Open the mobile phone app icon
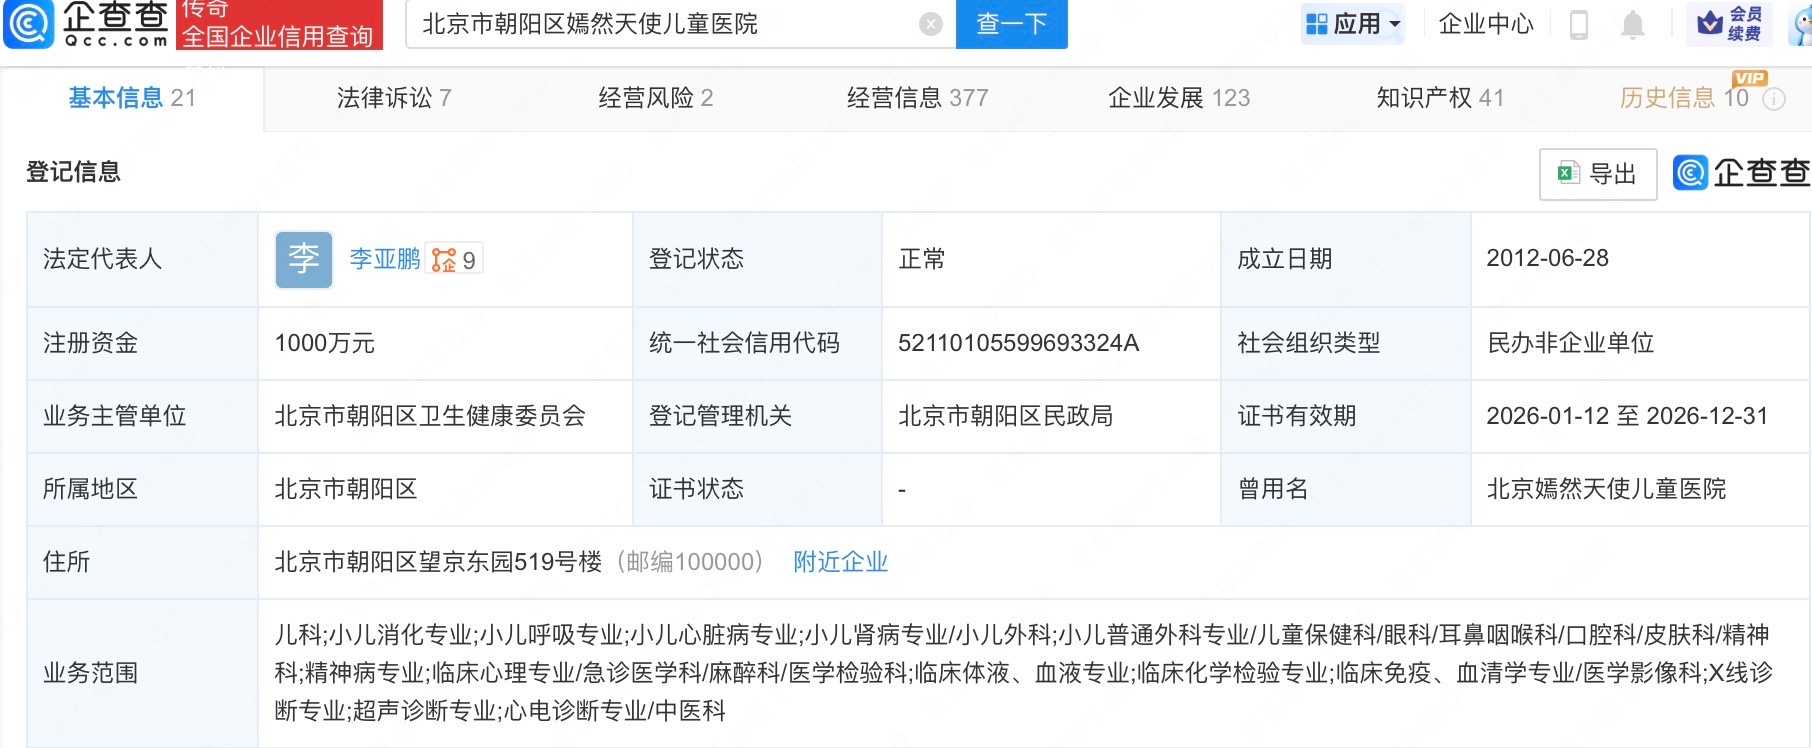The image size is (1812, 748). pyautogui.click(x=1579, y=24)
